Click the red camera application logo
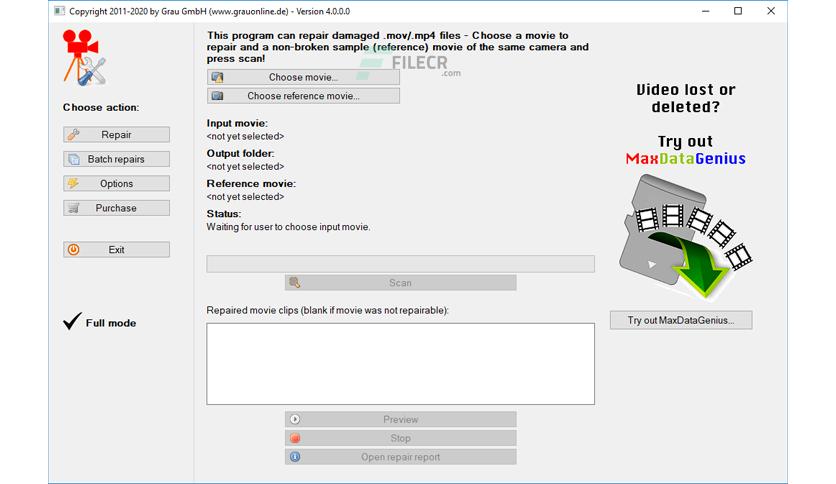The height and width of the screenshot is (484, 836). pyautogui.click(x=84, y=58)
